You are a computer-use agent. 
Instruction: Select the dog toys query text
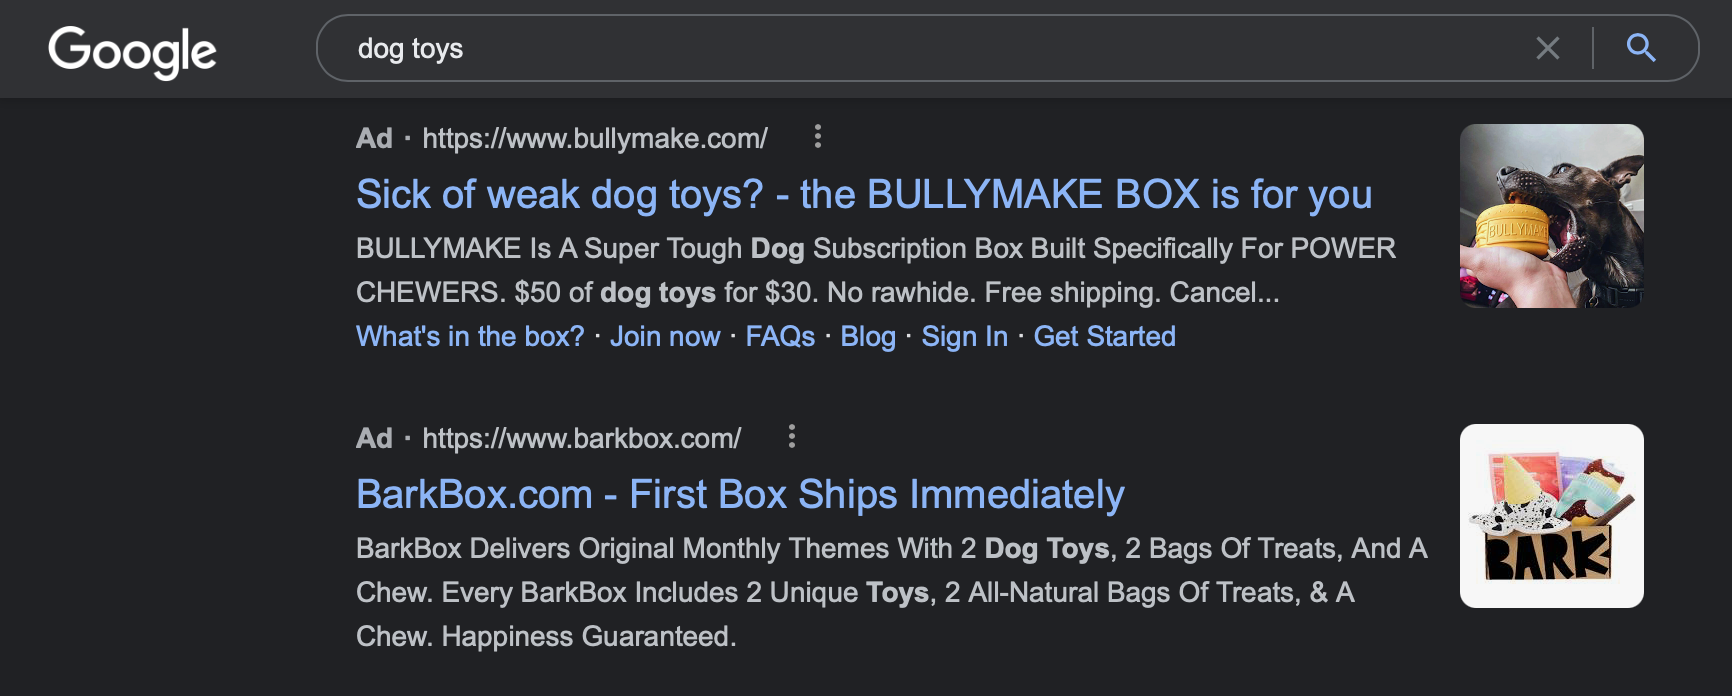click(x=410, y=48)
